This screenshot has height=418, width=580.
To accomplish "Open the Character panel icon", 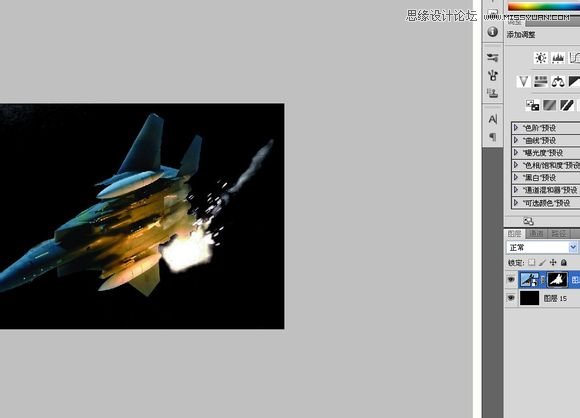I will point(492,119).
